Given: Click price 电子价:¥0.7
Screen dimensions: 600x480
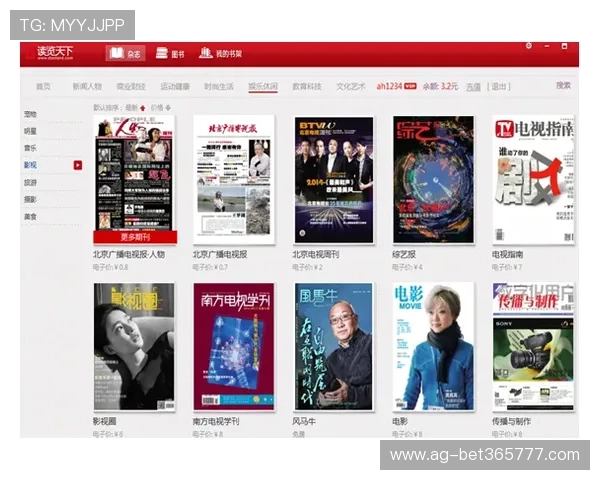Looking at the screenshot, I should click(210, 267).
